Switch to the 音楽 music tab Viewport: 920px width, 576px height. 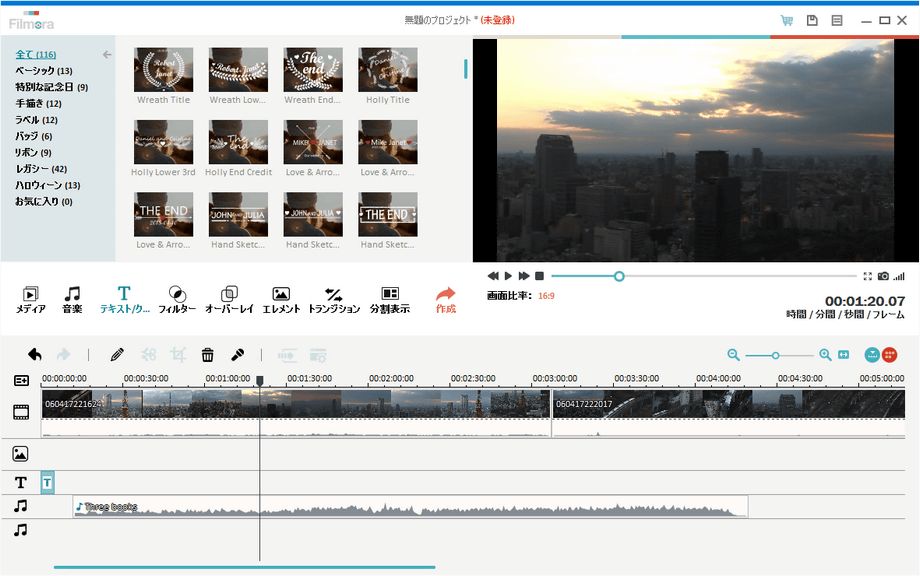(x=72, y=299)
